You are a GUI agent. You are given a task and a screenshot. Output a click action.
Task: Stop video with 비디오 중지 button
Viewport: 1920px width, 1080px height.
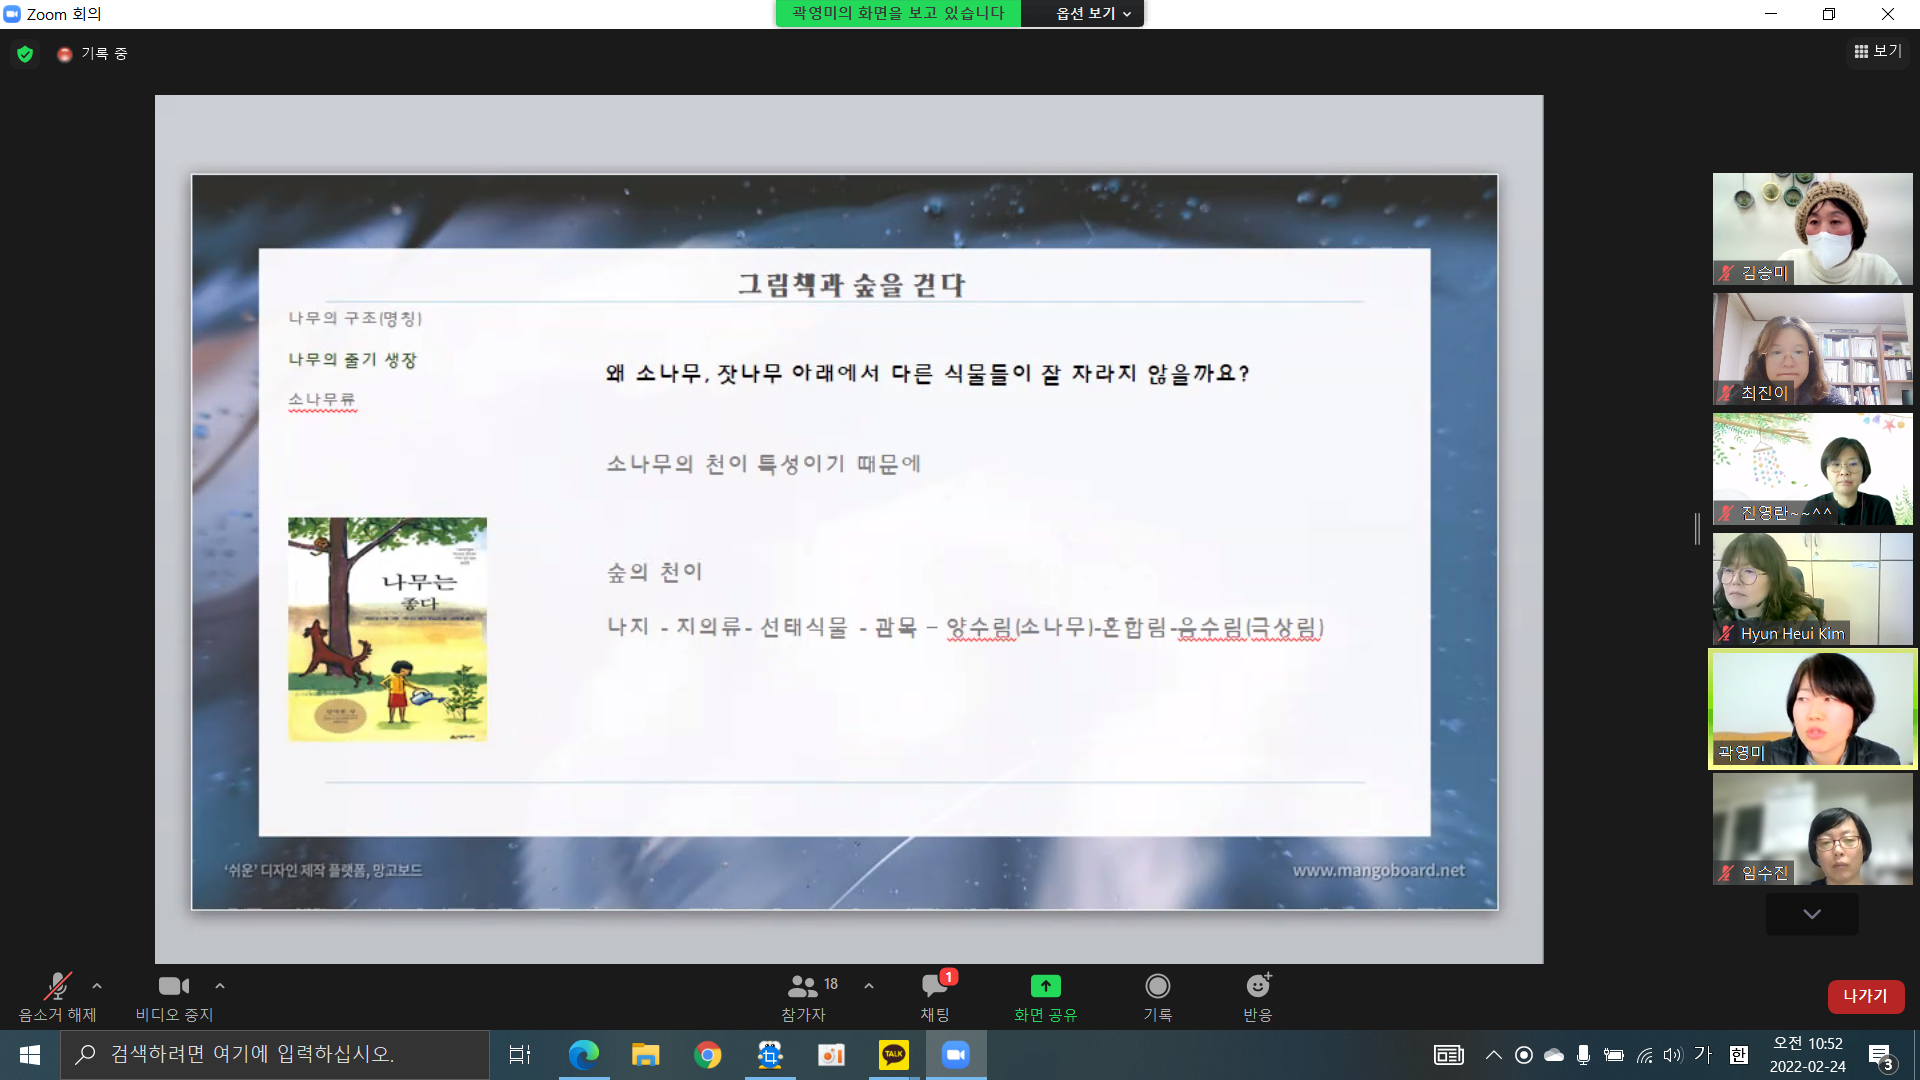[174, 997]
